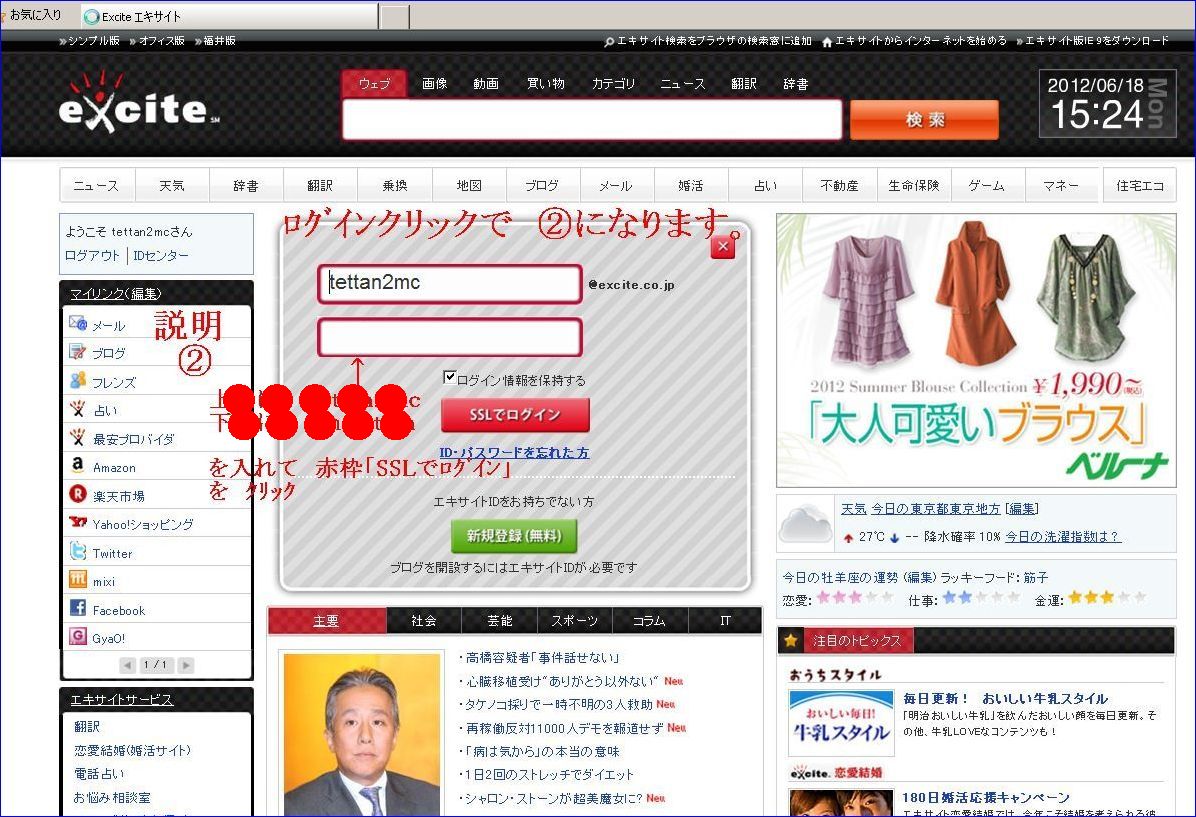Open マネー in the navigation bar
This screenshot has width=1196, height=817.
click(x=1061, y=185)
